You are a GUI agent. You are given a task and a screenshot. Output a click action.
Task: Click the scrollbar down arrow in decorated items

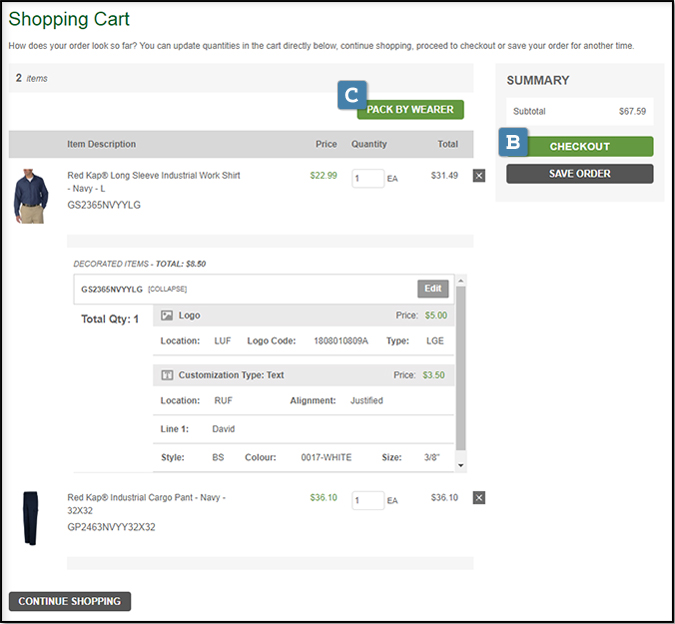(460, 466)
